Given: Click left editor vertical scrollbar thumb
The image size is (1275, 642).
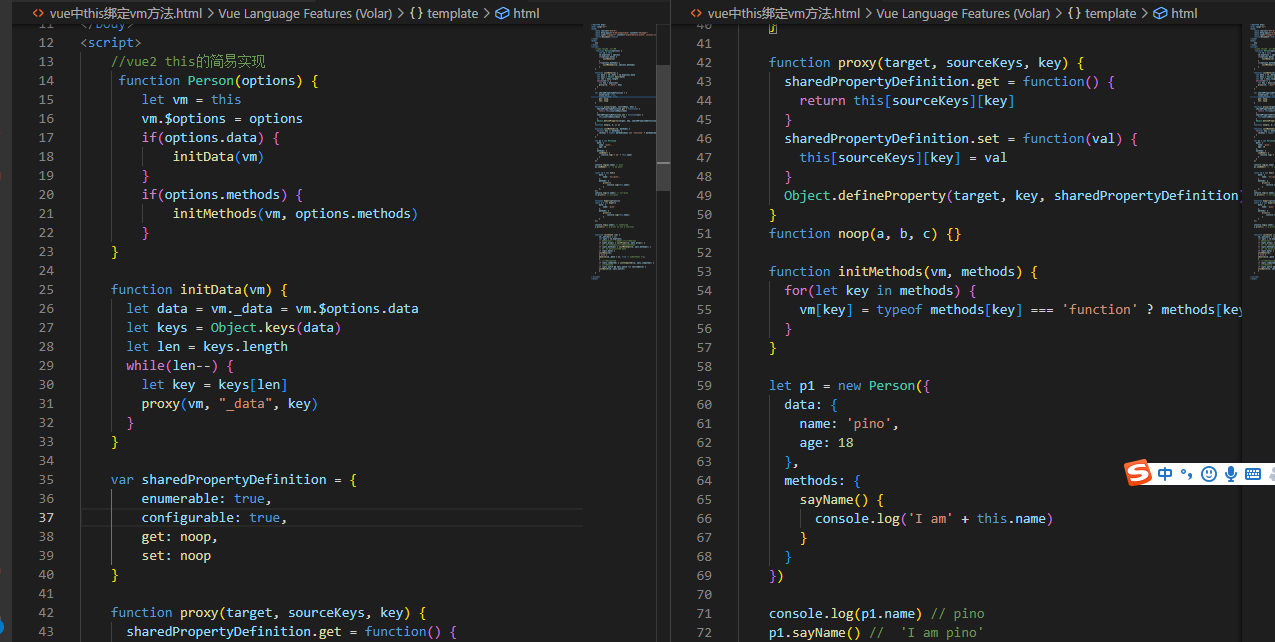Looking at the screenshot, I should (662, 127).
